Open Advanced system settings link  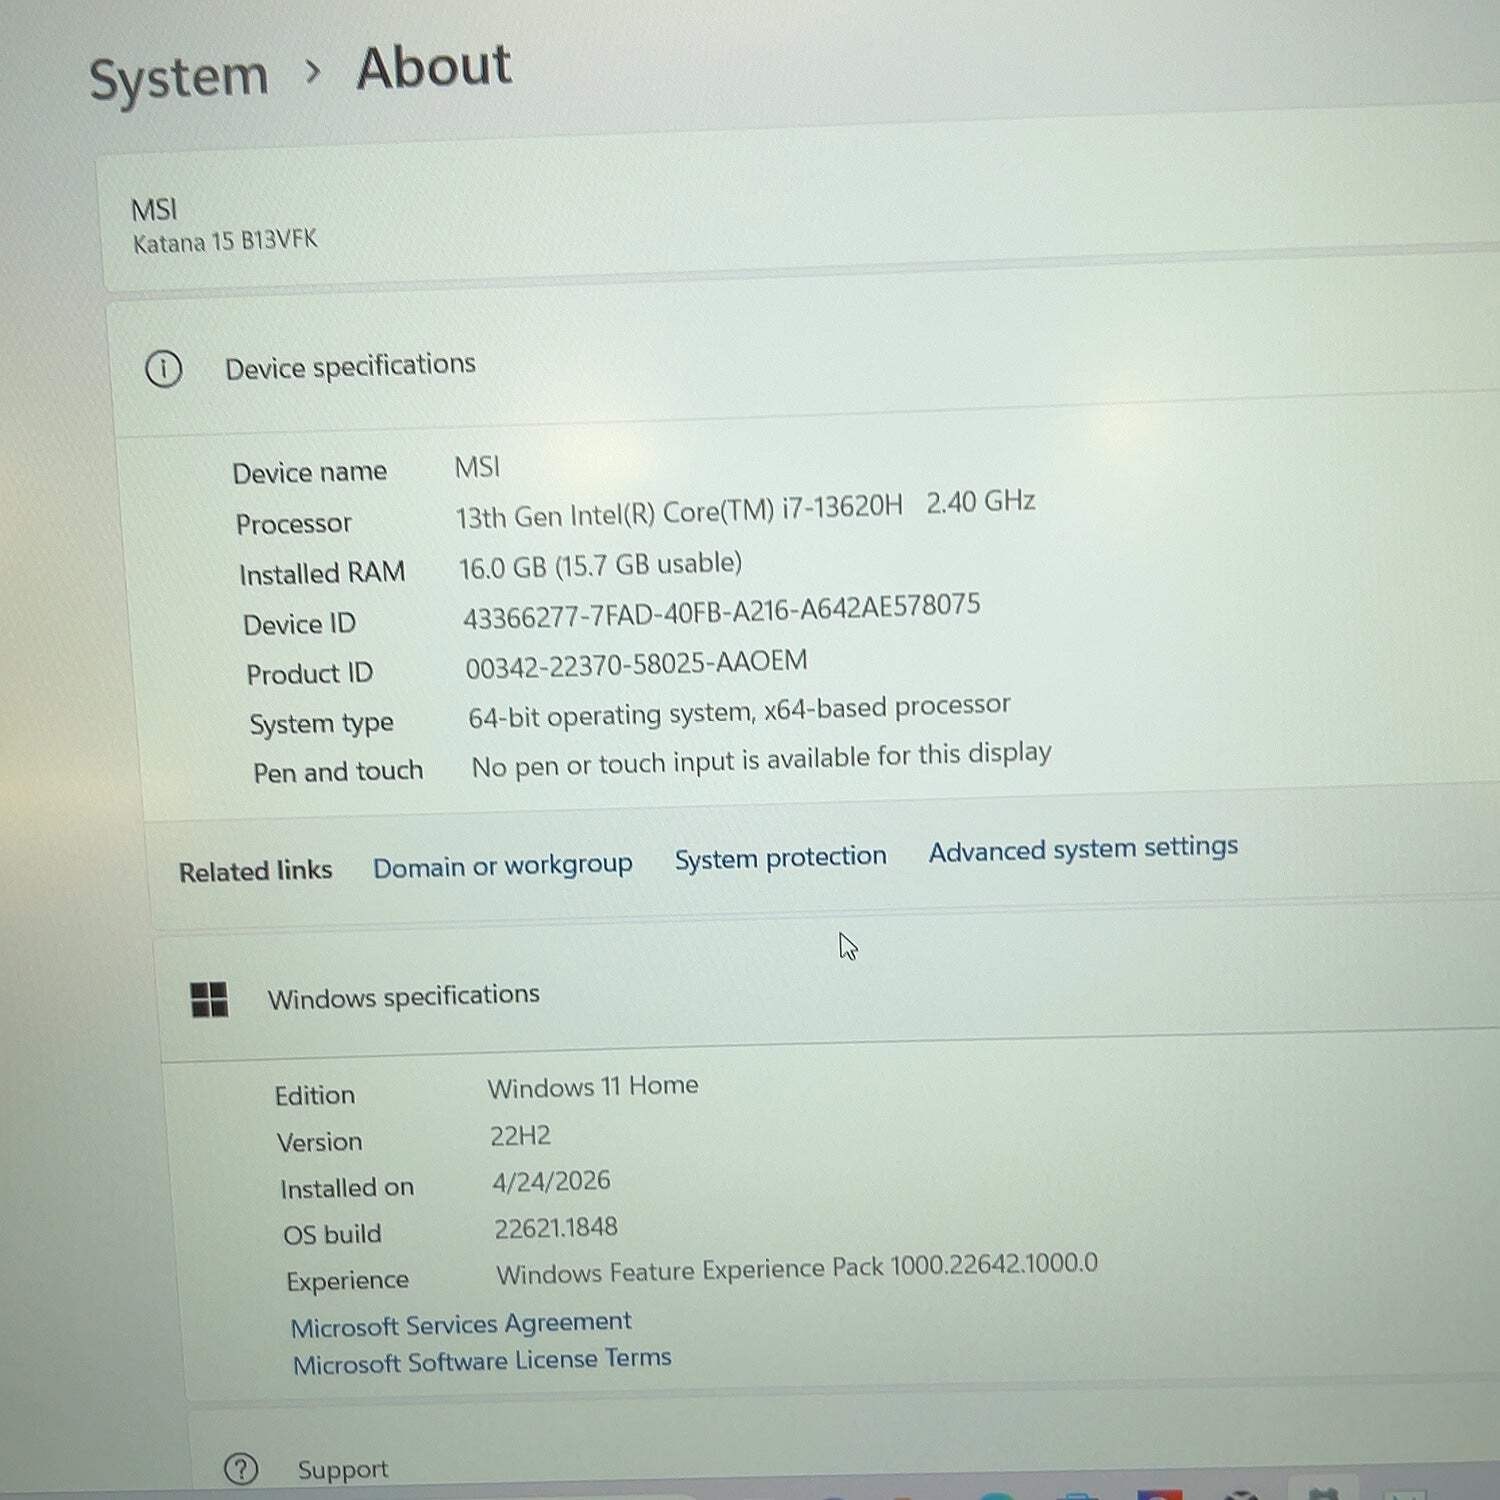coord(1083,849)
